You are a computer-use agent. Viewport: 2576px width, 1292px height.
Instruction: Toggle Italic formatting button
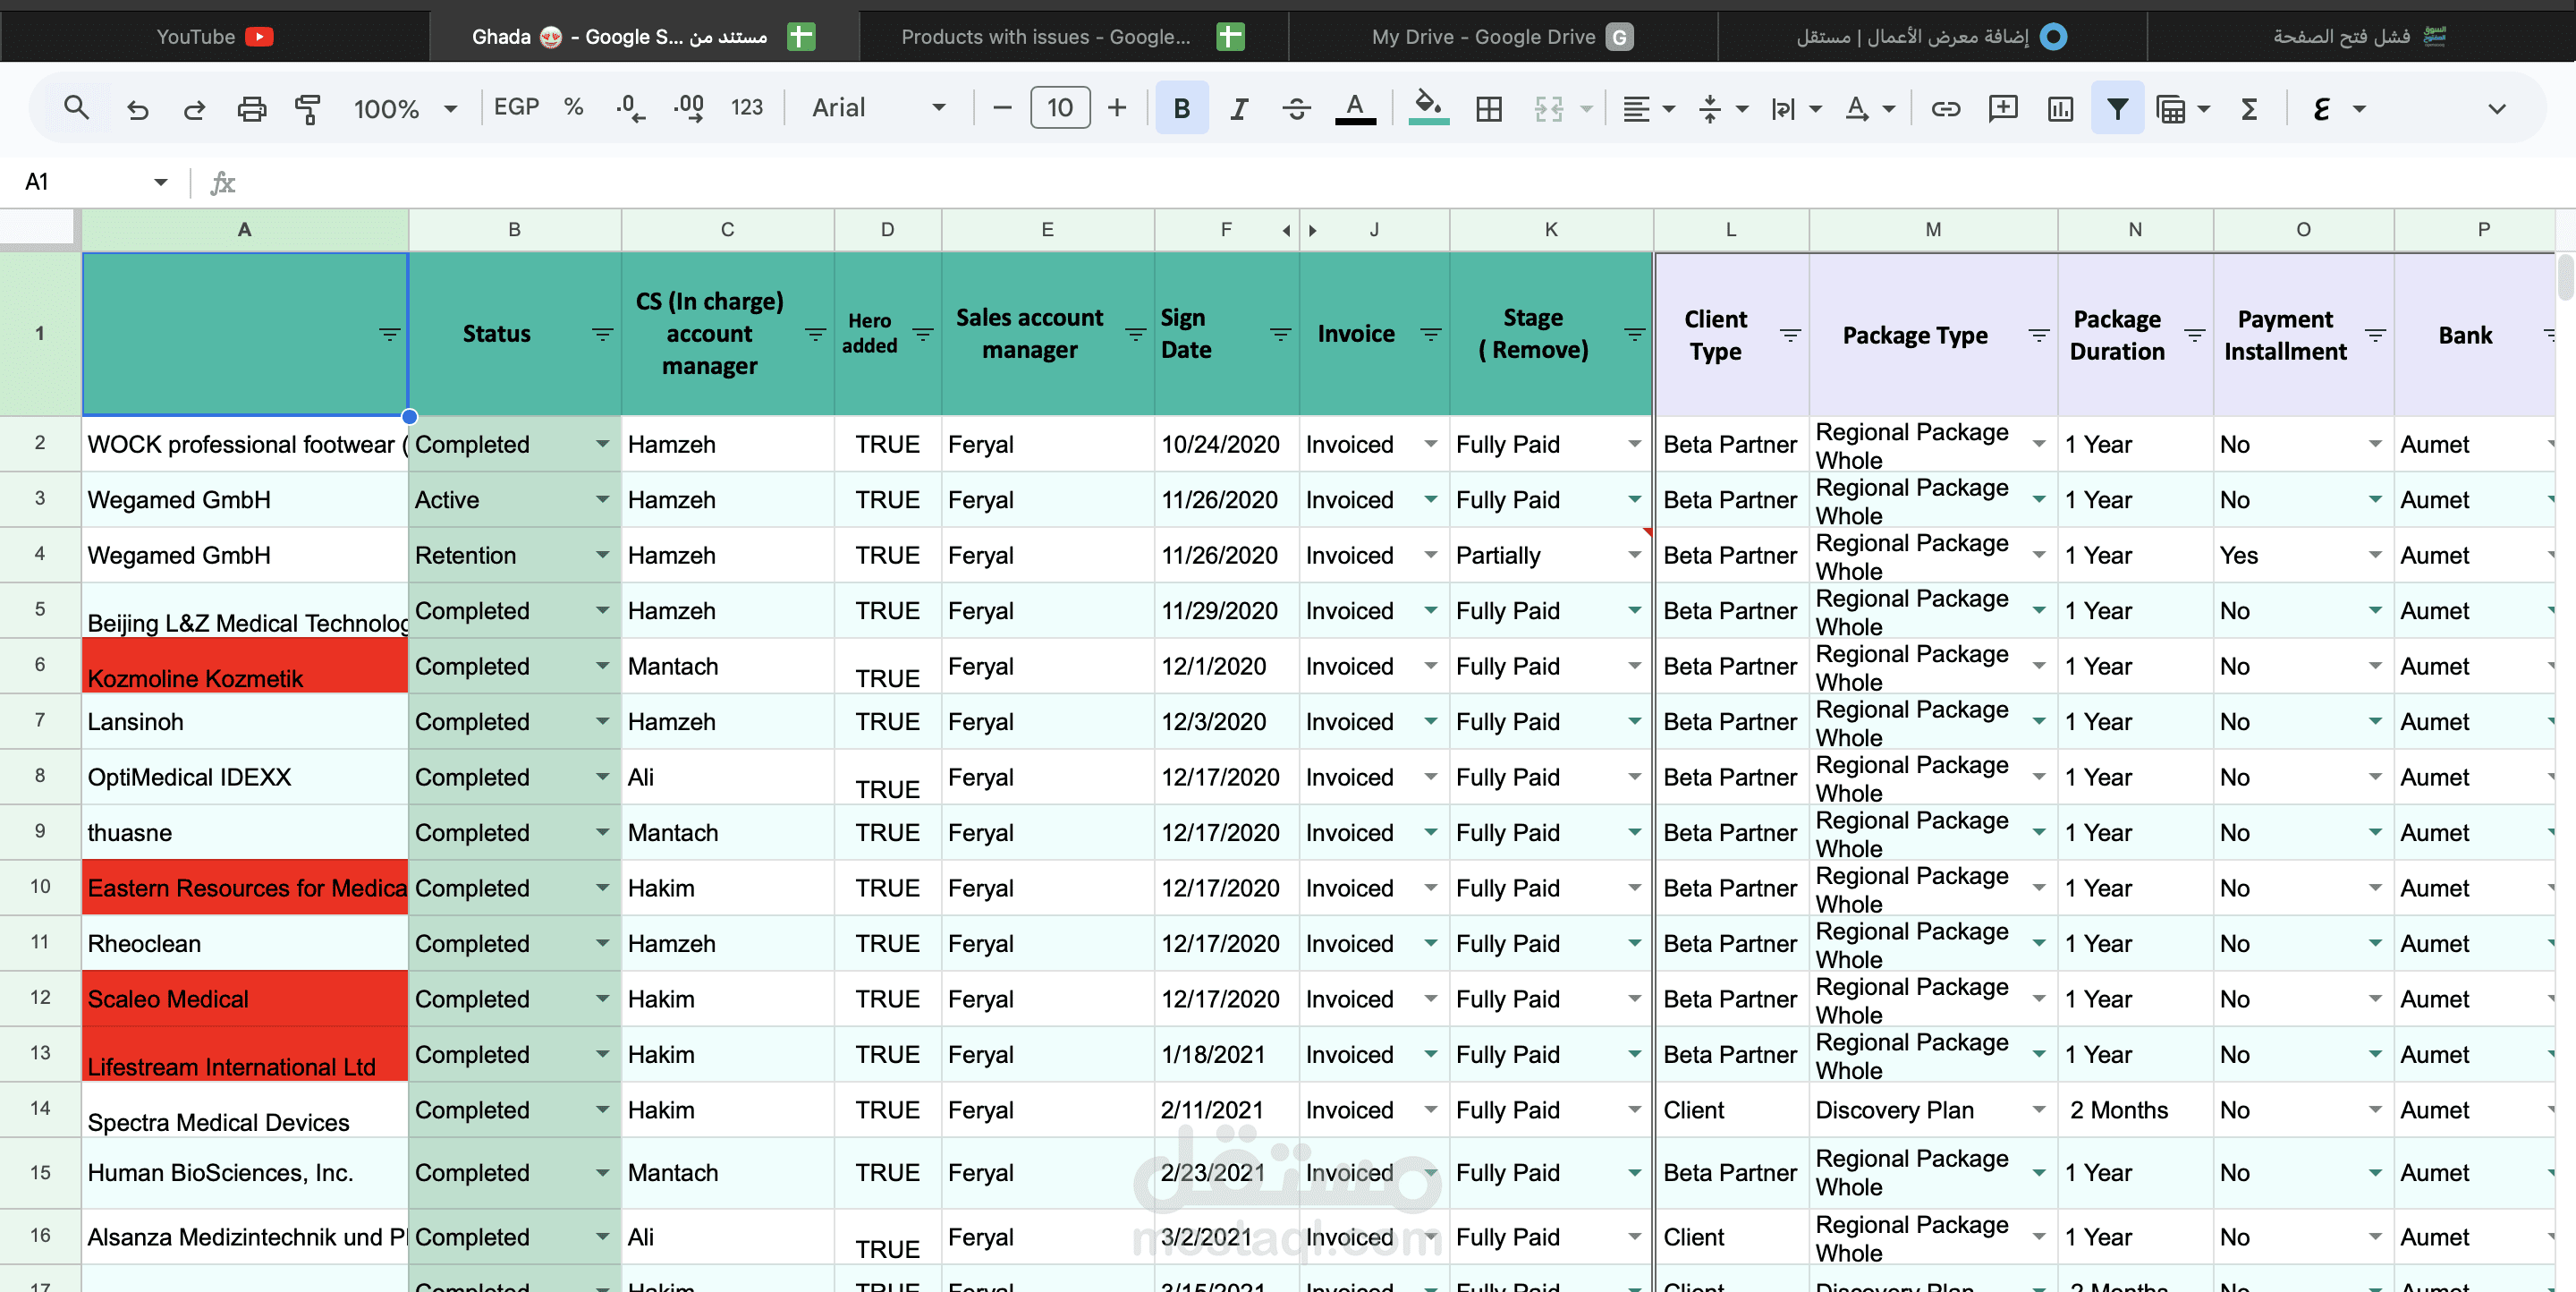point(1238,108)
